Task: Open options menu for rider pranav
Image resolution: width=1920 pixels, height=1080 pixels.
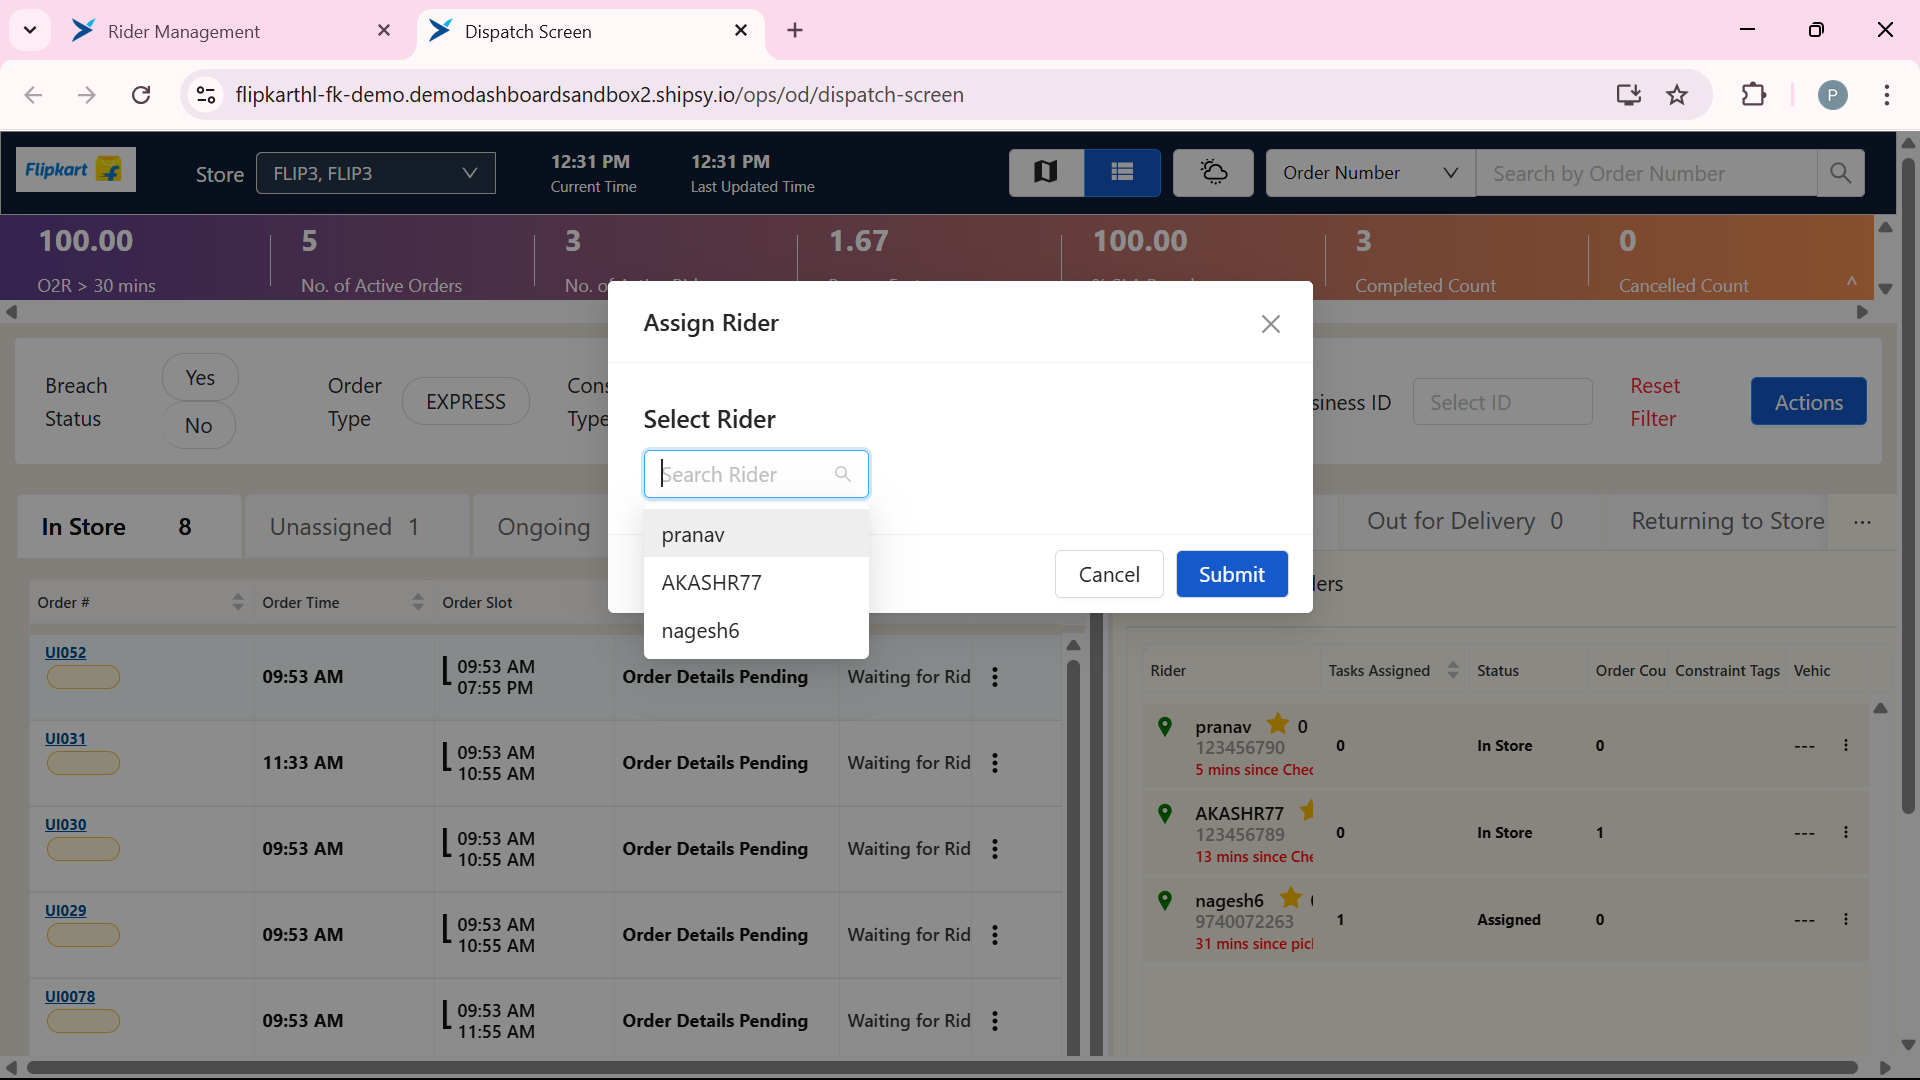Action: click(1846, 746)
